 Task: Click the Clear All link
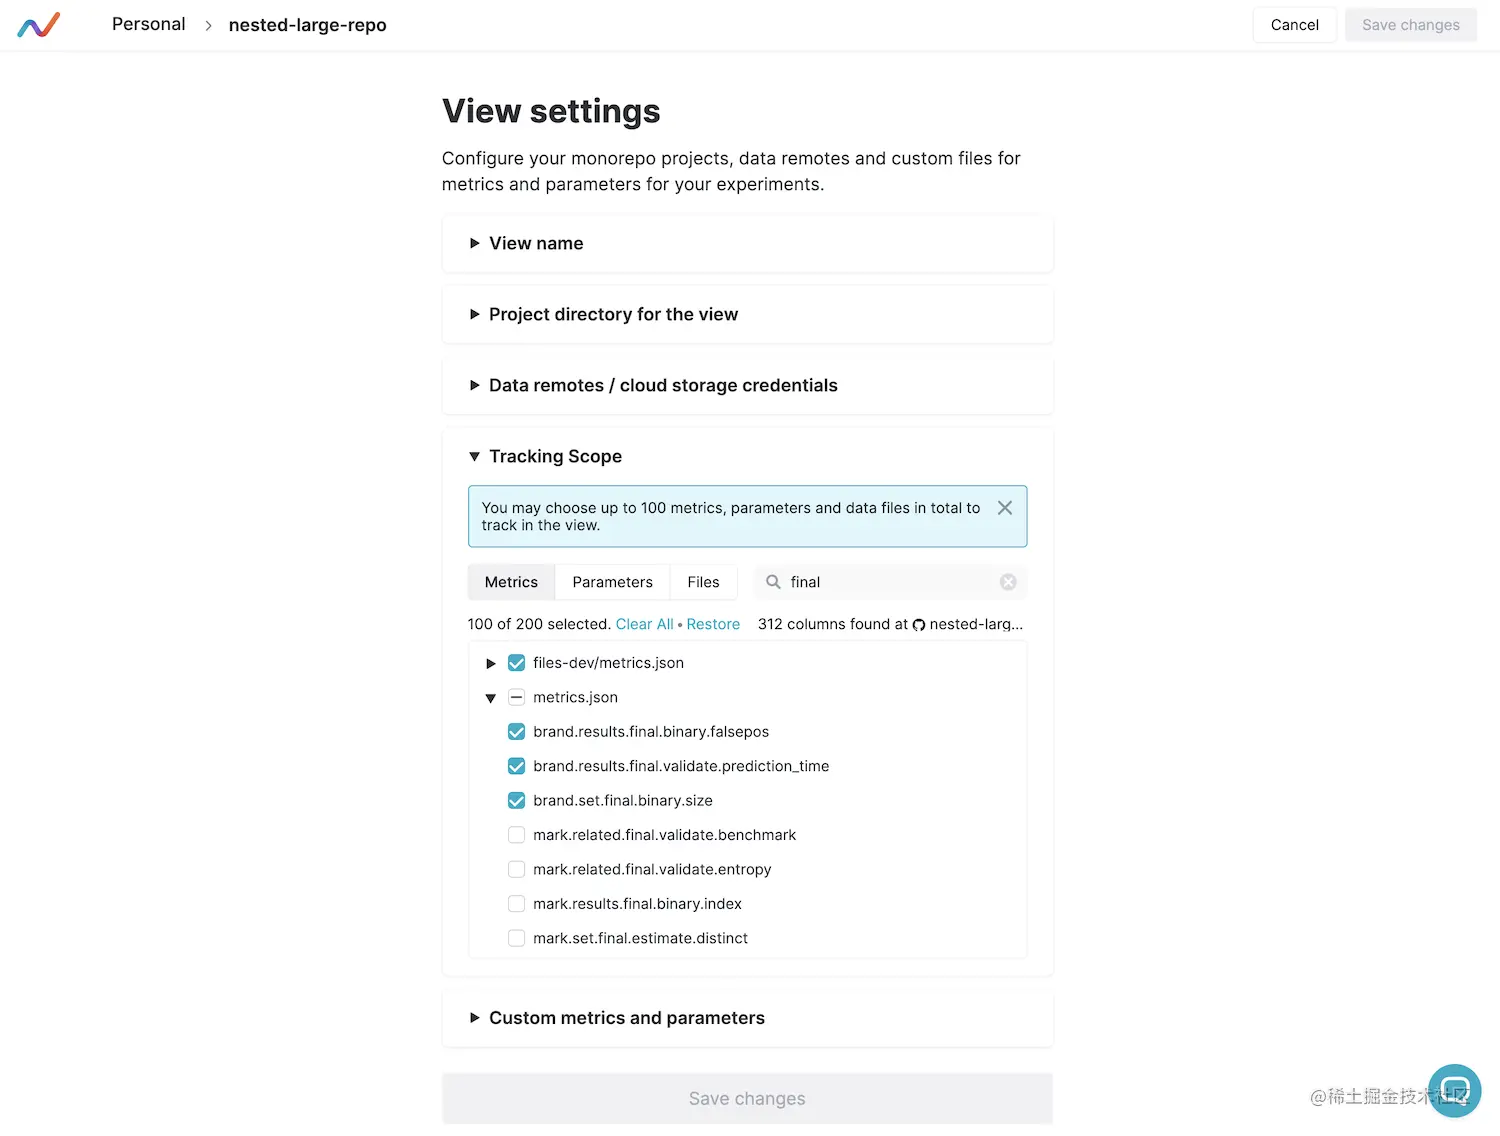[x=644, y=623]
